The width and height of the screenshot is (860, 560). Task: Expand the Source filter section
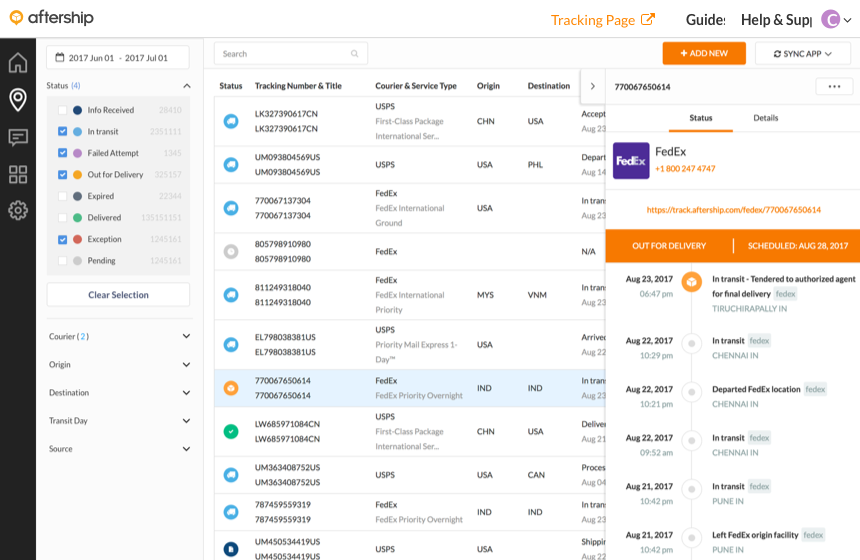(186, 449)
